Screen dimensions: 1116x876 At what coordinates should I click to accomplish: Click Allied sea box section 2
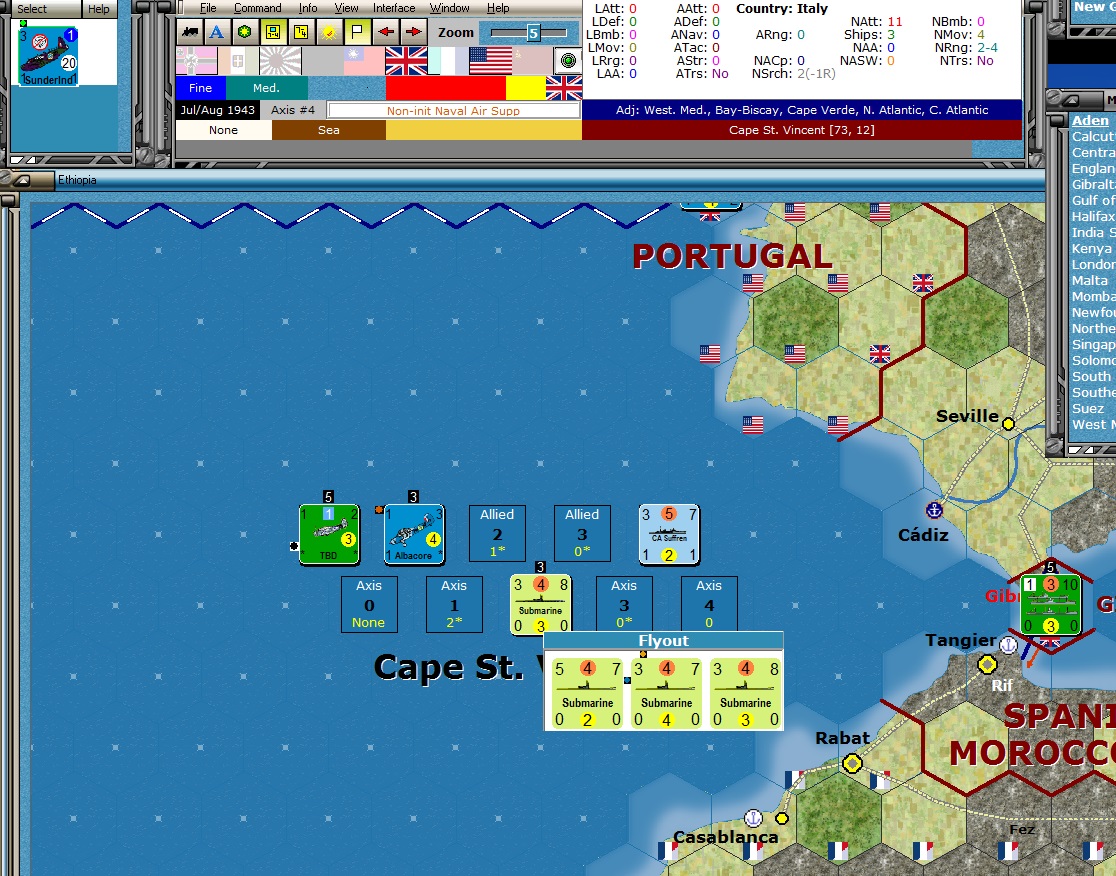[497, 534]
